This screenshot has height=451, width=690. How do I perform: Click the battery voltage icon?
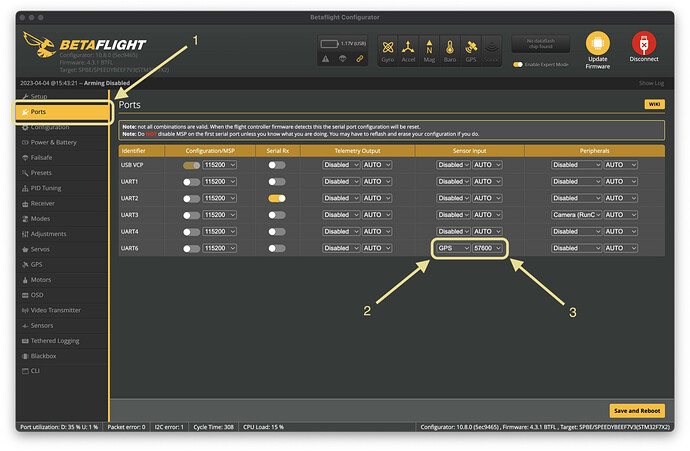[x=329, y=44]
